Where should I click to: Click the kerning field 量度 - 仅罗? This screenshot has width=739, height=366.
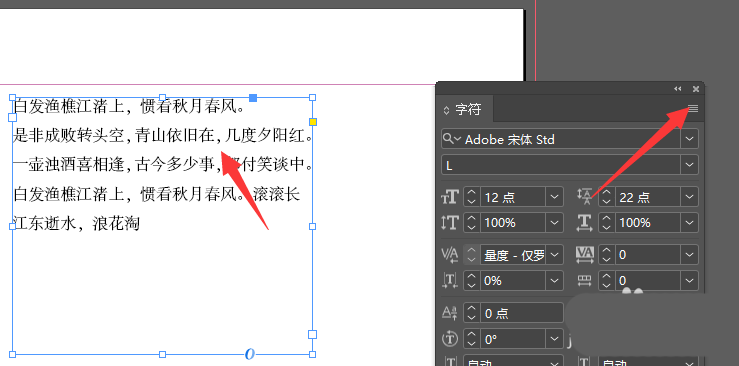[x=513, y=255]
